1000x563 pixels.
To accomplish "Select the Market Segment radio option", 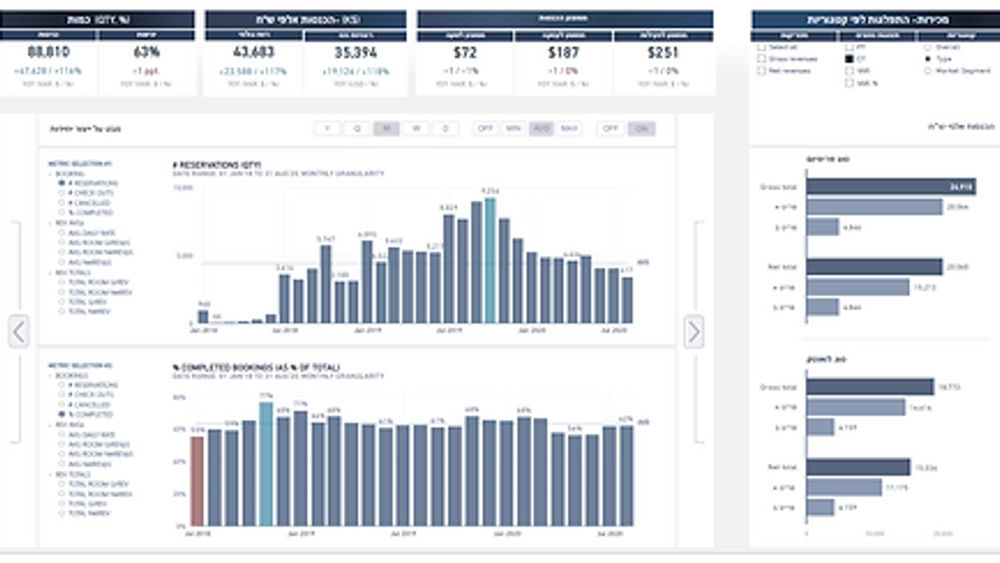I will point(927,71).
